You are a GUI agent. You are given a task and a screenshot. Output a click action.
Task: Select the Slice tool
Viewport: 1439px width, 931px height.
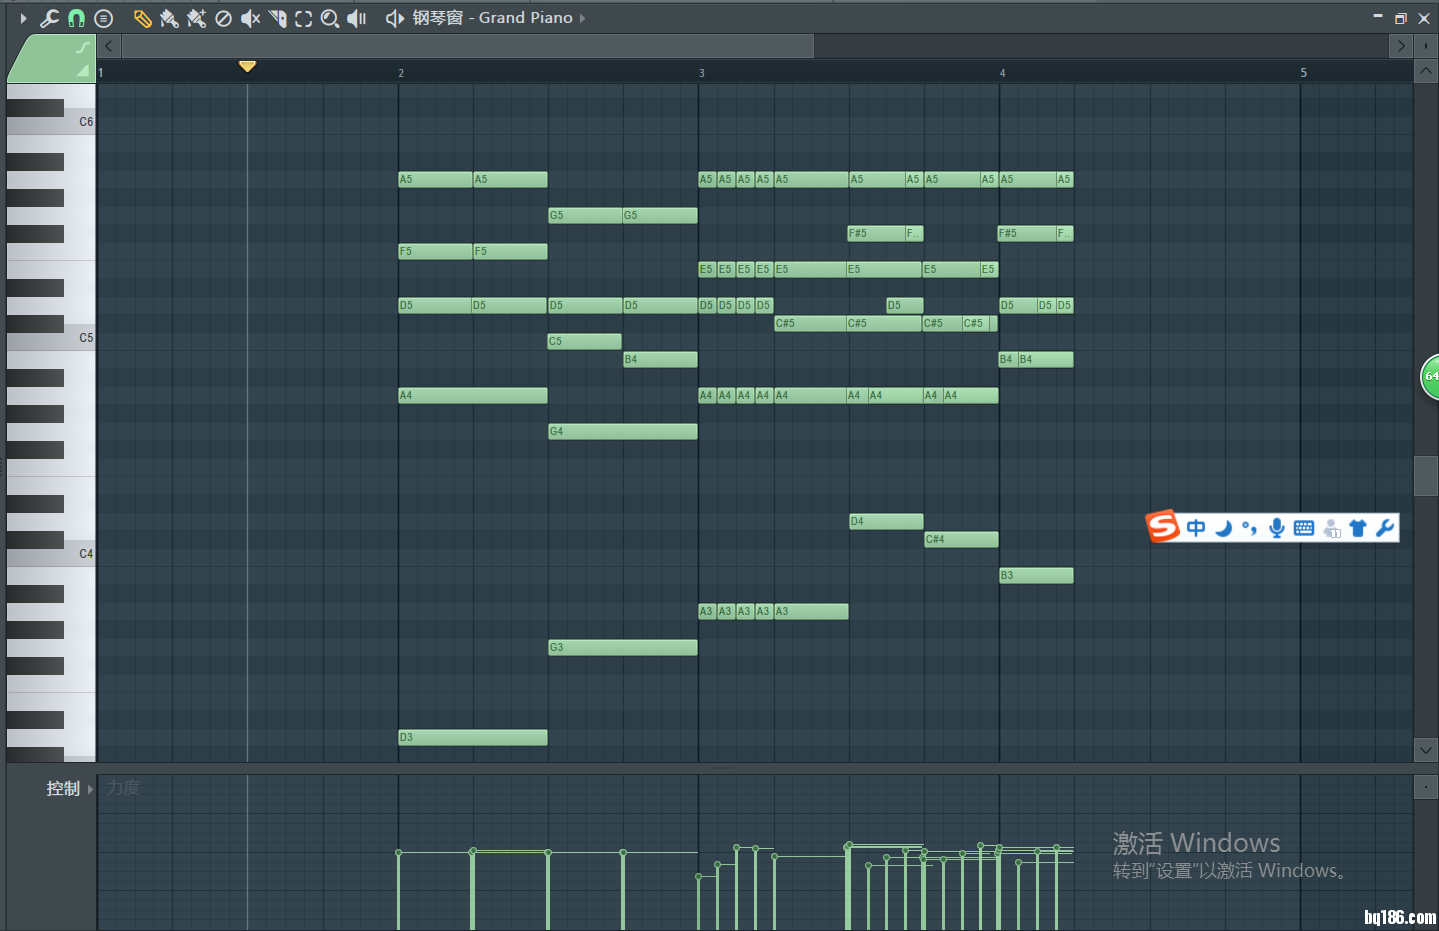coord(277,18)
